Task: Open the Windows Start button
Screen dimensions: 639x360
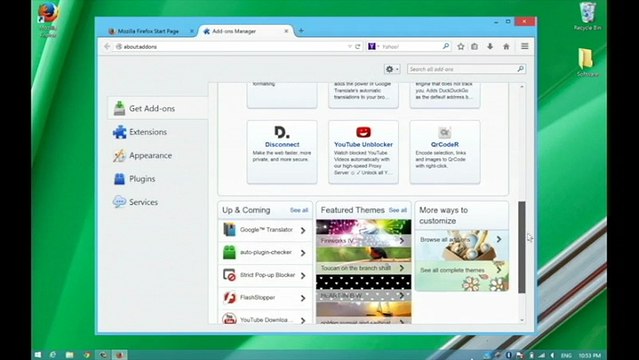Action: click(x=38, y=355)
